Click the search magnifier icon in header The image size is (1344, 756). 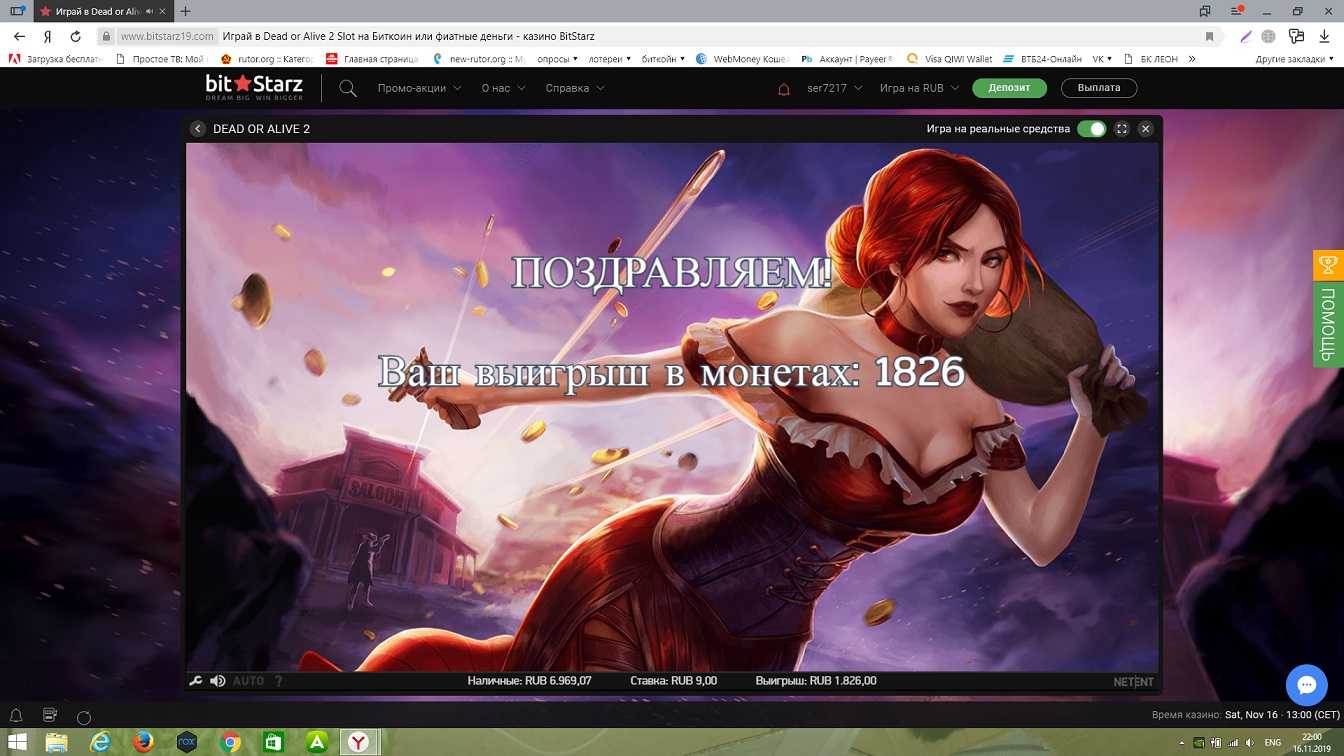point(347,88)
